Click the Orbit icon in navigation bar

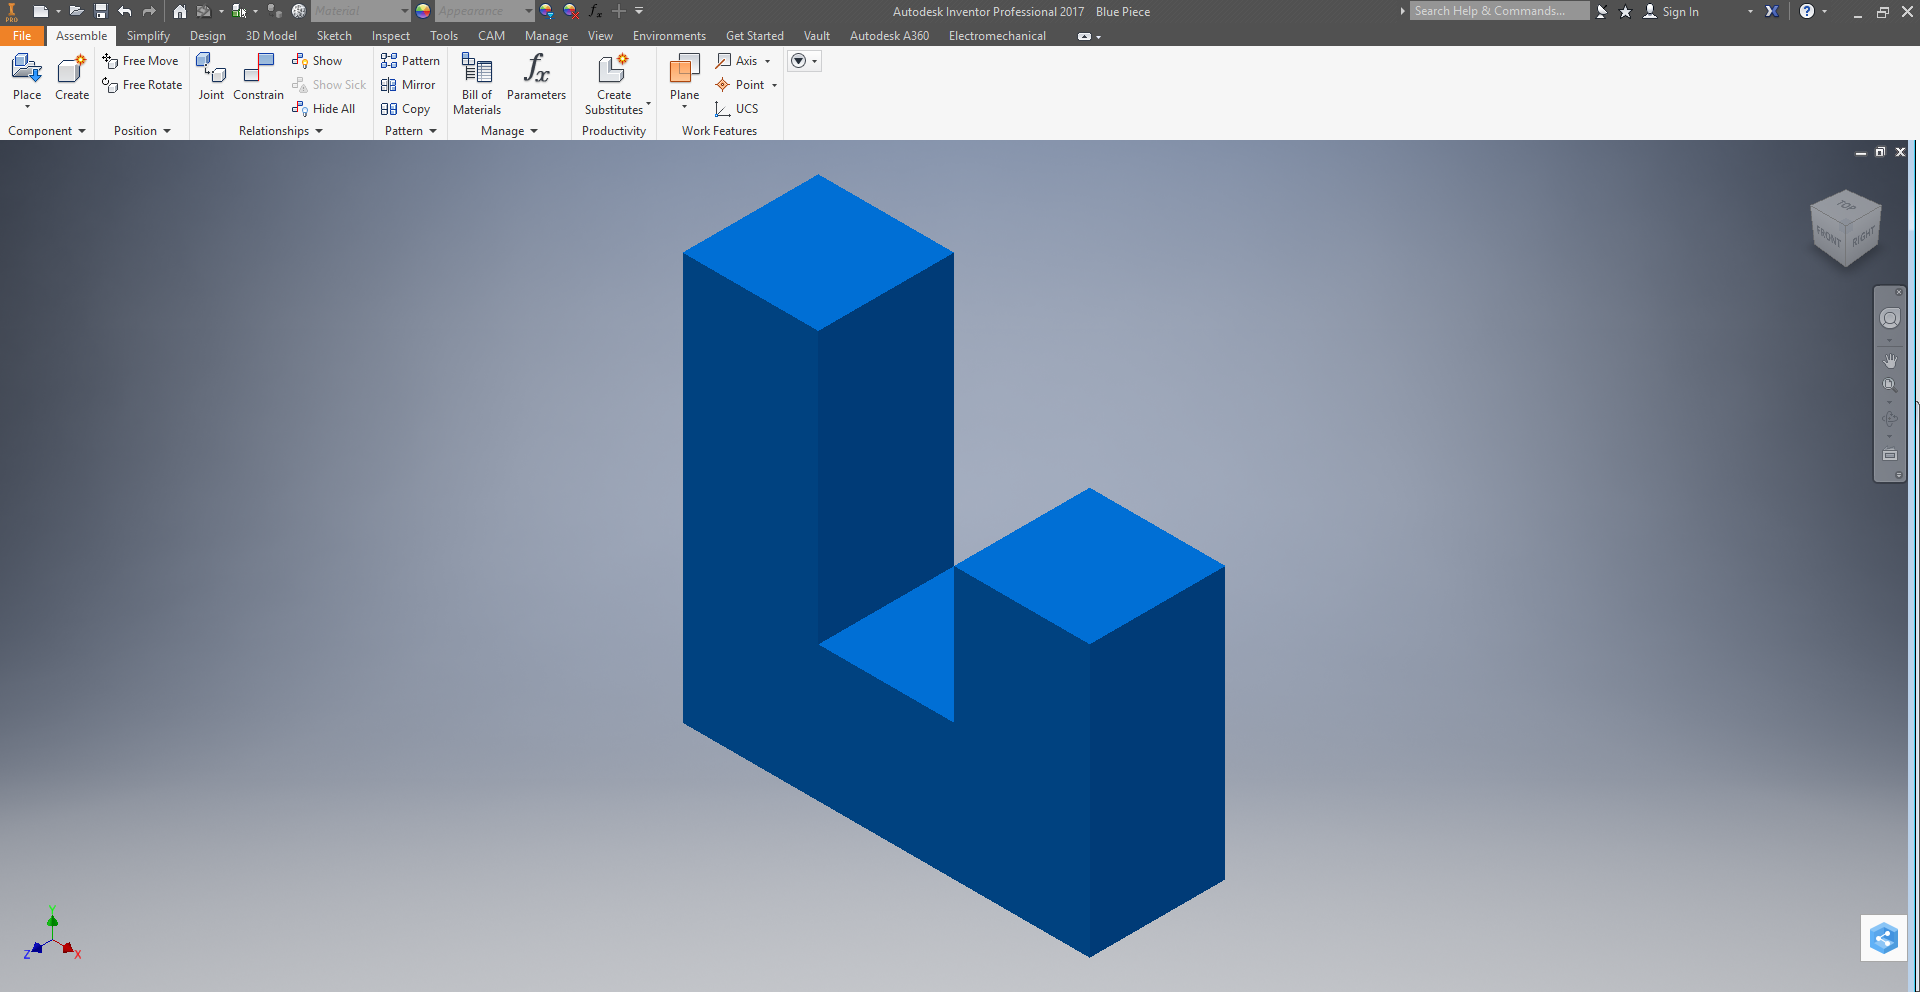point(1889,419)
